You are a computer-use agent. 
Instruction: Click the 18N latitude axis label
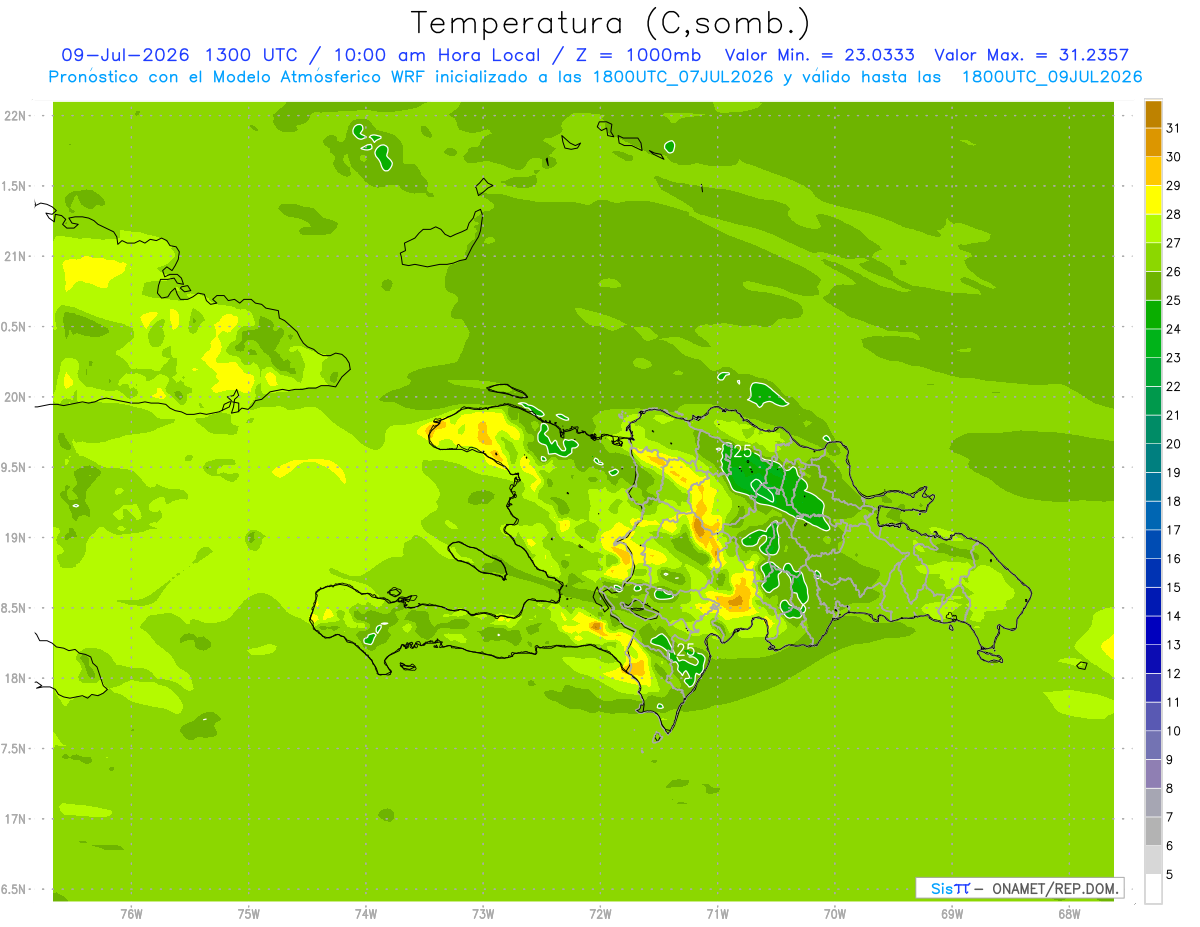click(17, 679)
